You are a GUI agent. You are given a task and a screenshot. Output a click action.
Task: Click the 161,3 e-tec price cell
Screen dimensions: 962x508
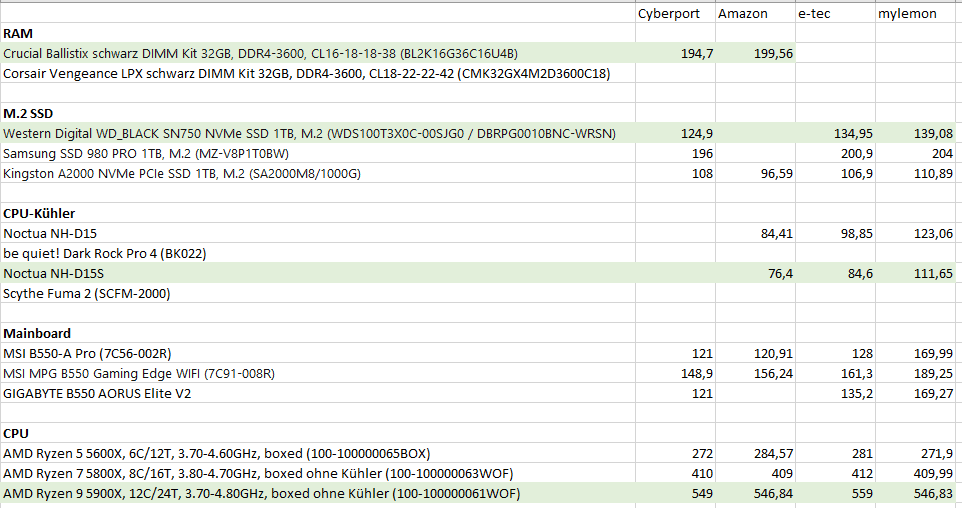pyautogui.click(x=835, y=374)
